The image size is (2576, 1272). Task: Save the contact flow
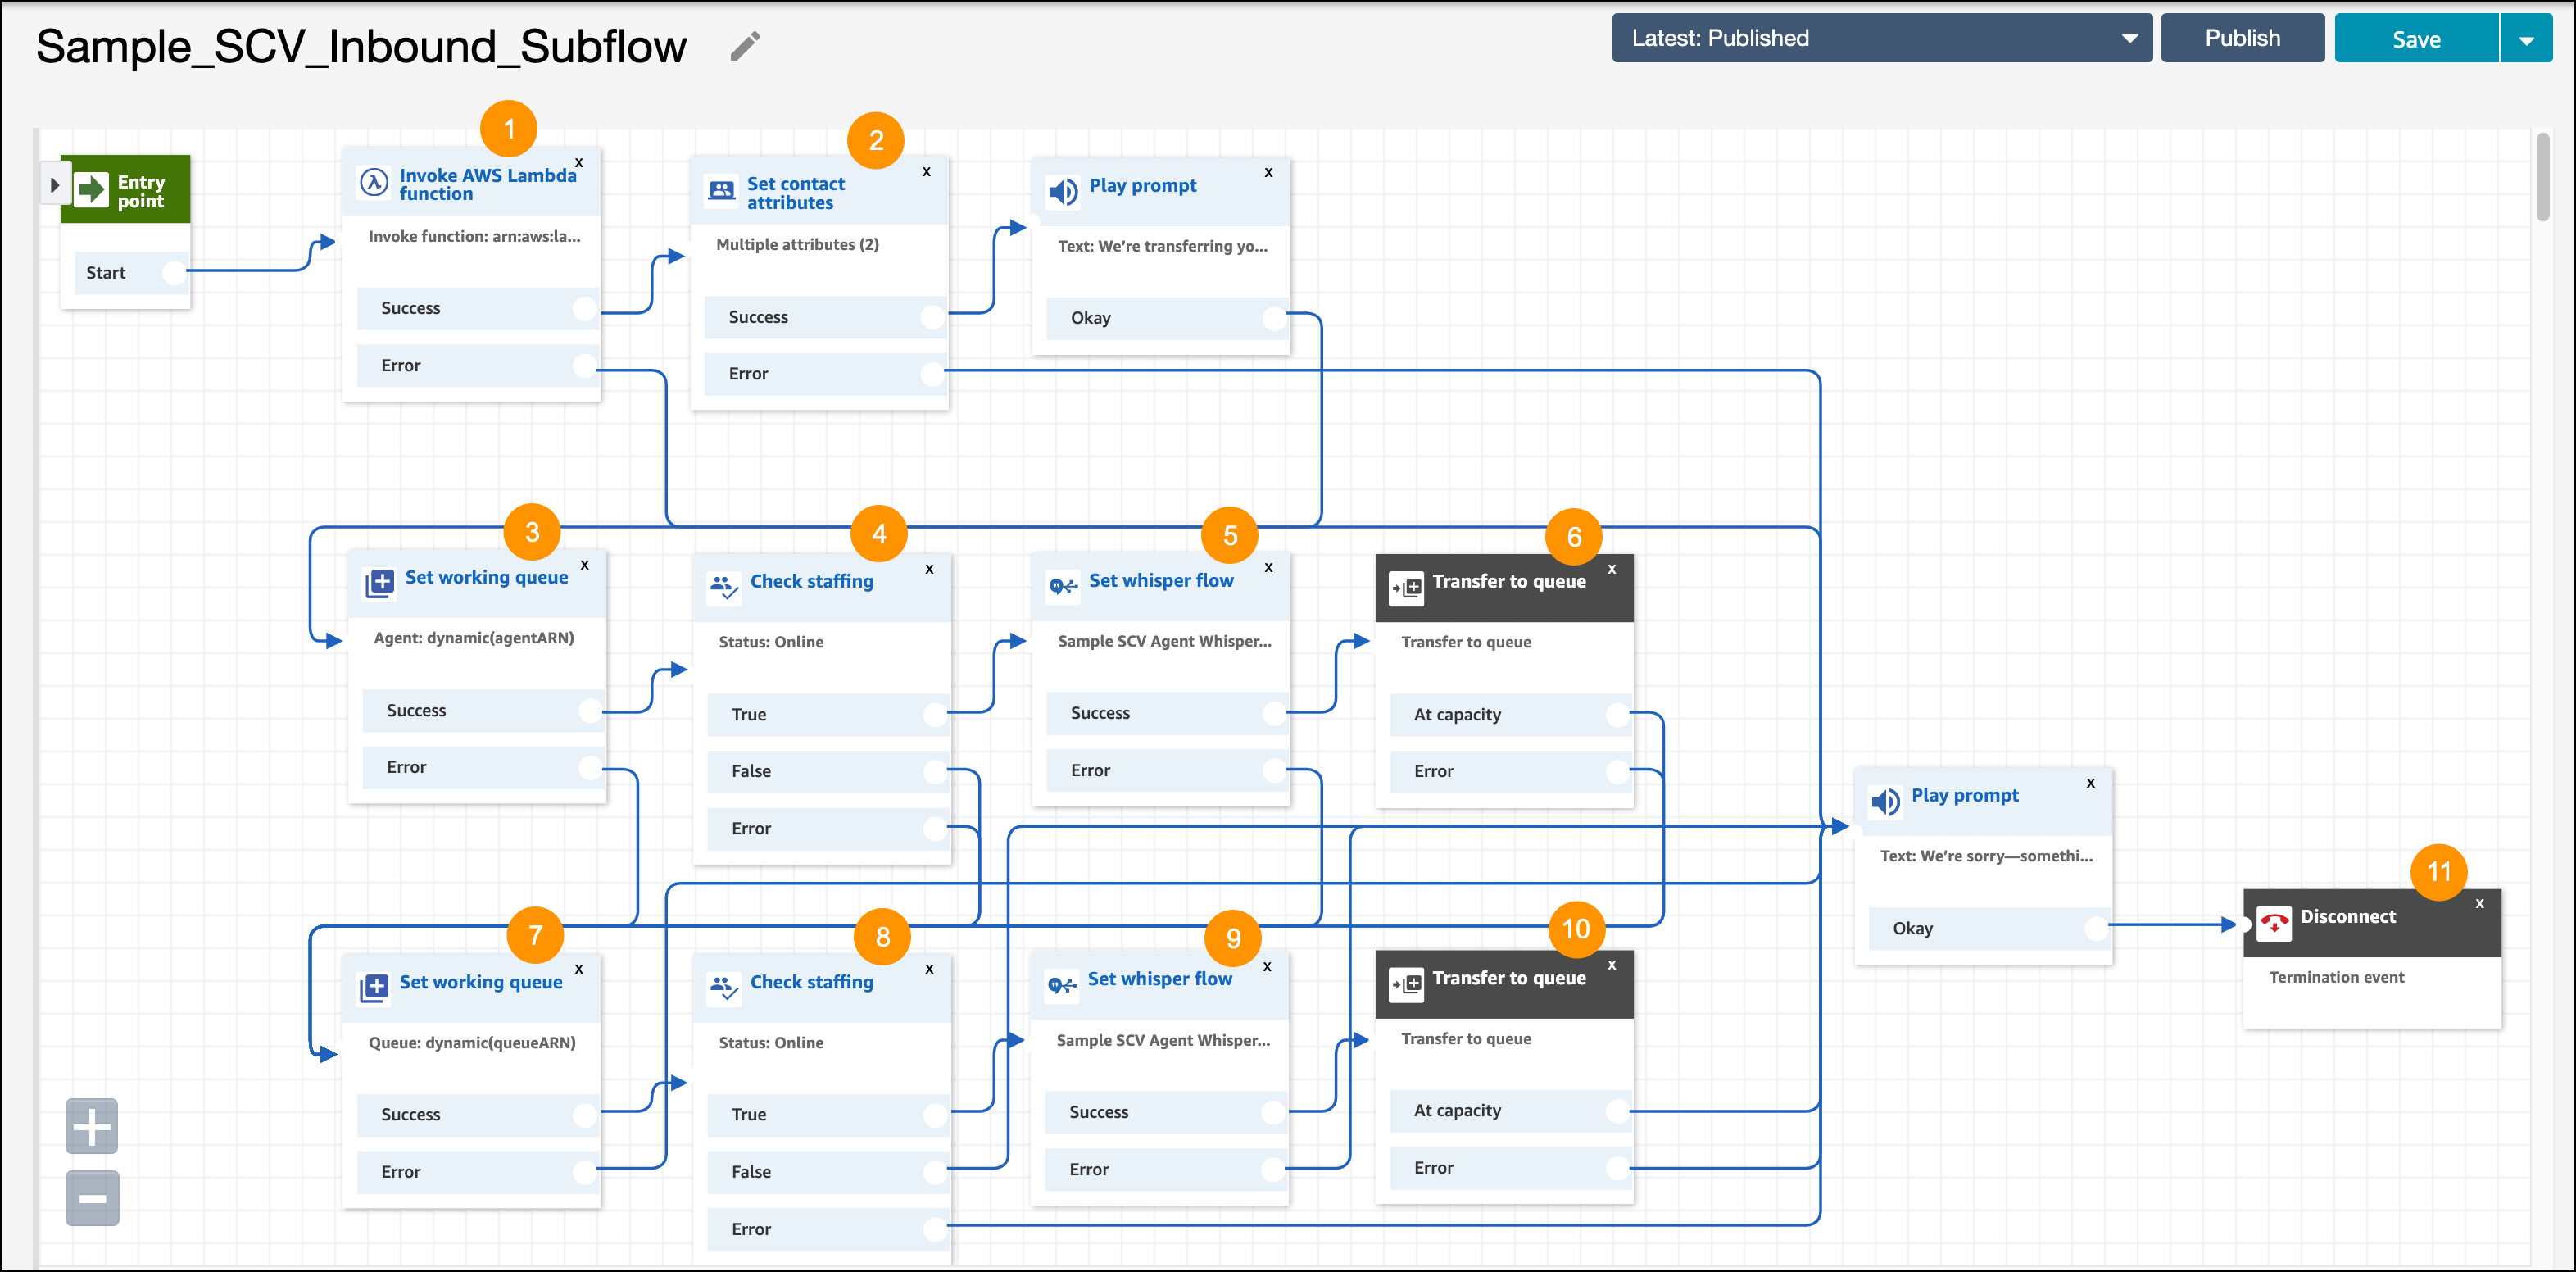tap(2416, 39)
